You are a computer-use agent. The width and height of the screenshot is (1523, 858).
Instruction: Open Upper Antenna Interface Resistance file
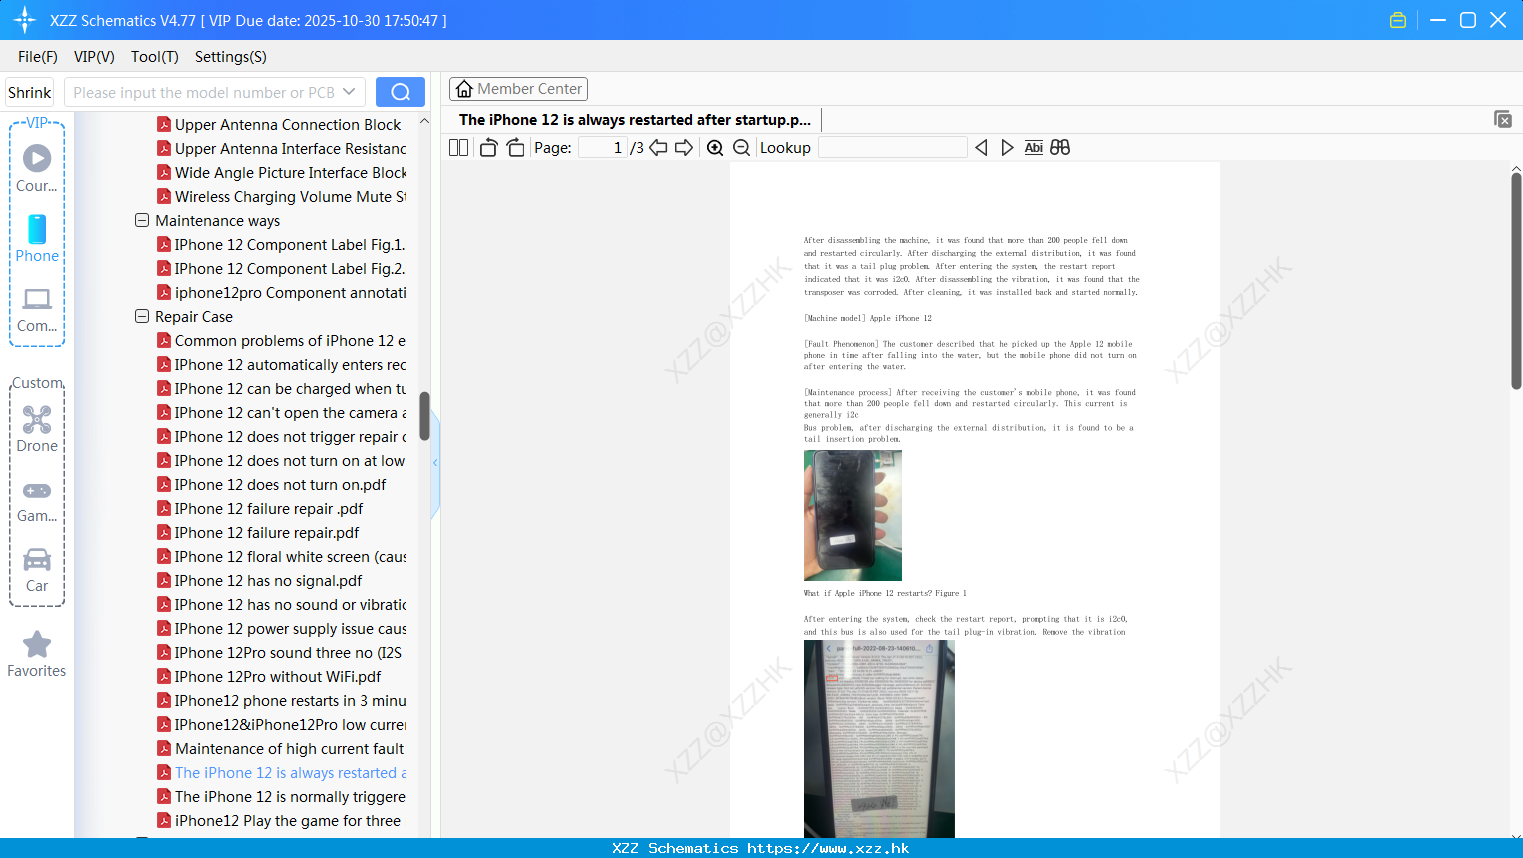pyautogui.click(x=282, y=148)
